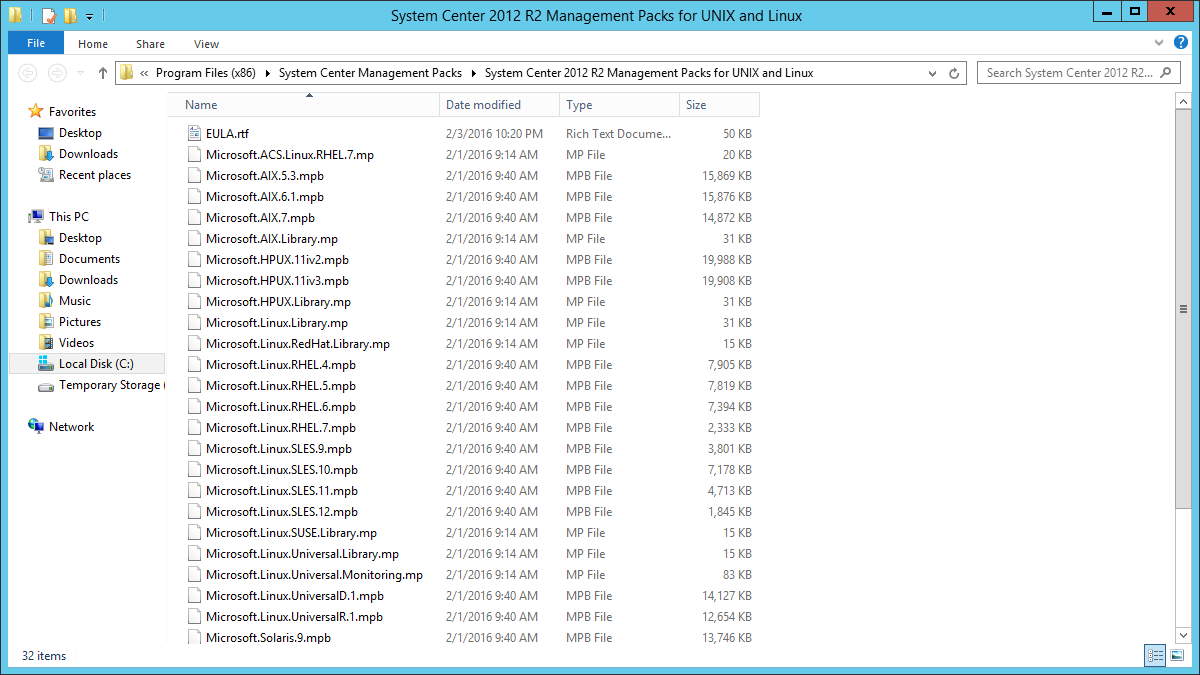Open the address bar previous locations dropdown
The width and height of the screenshot is (1200, 675).
[933, 73]
